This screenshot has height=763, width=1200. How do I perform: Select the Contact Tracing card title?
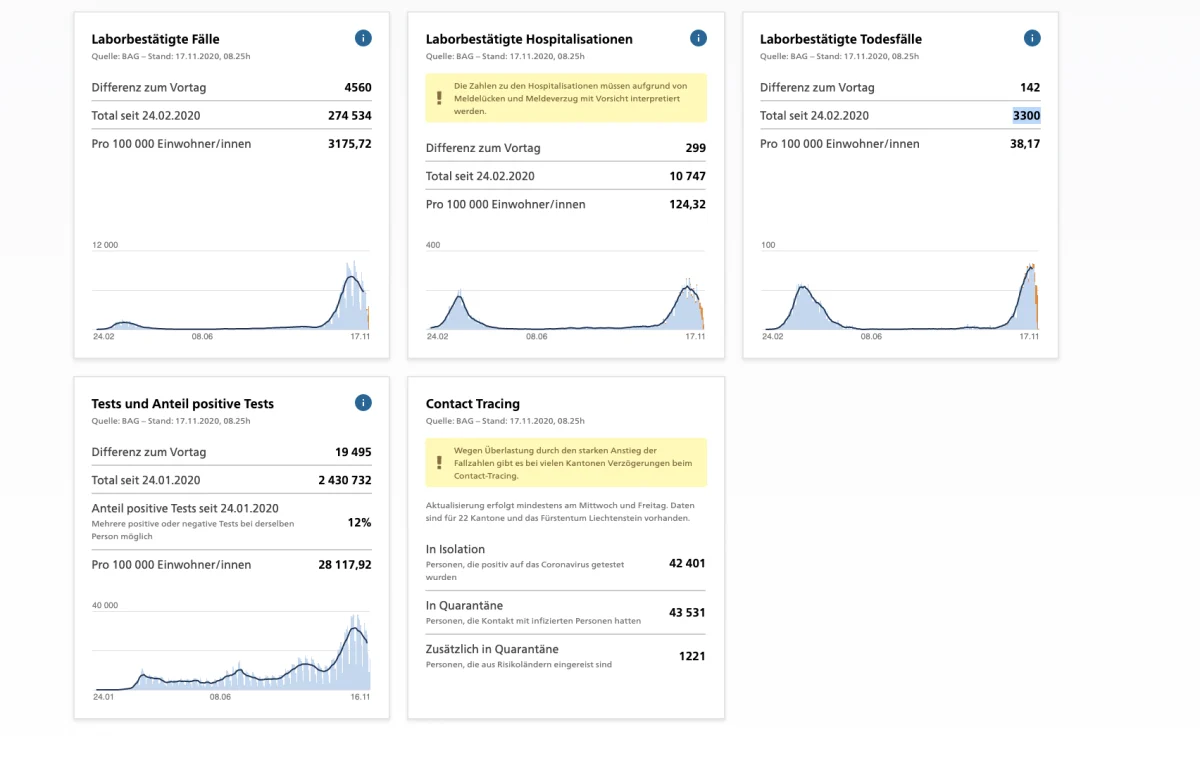click(473, 404)
